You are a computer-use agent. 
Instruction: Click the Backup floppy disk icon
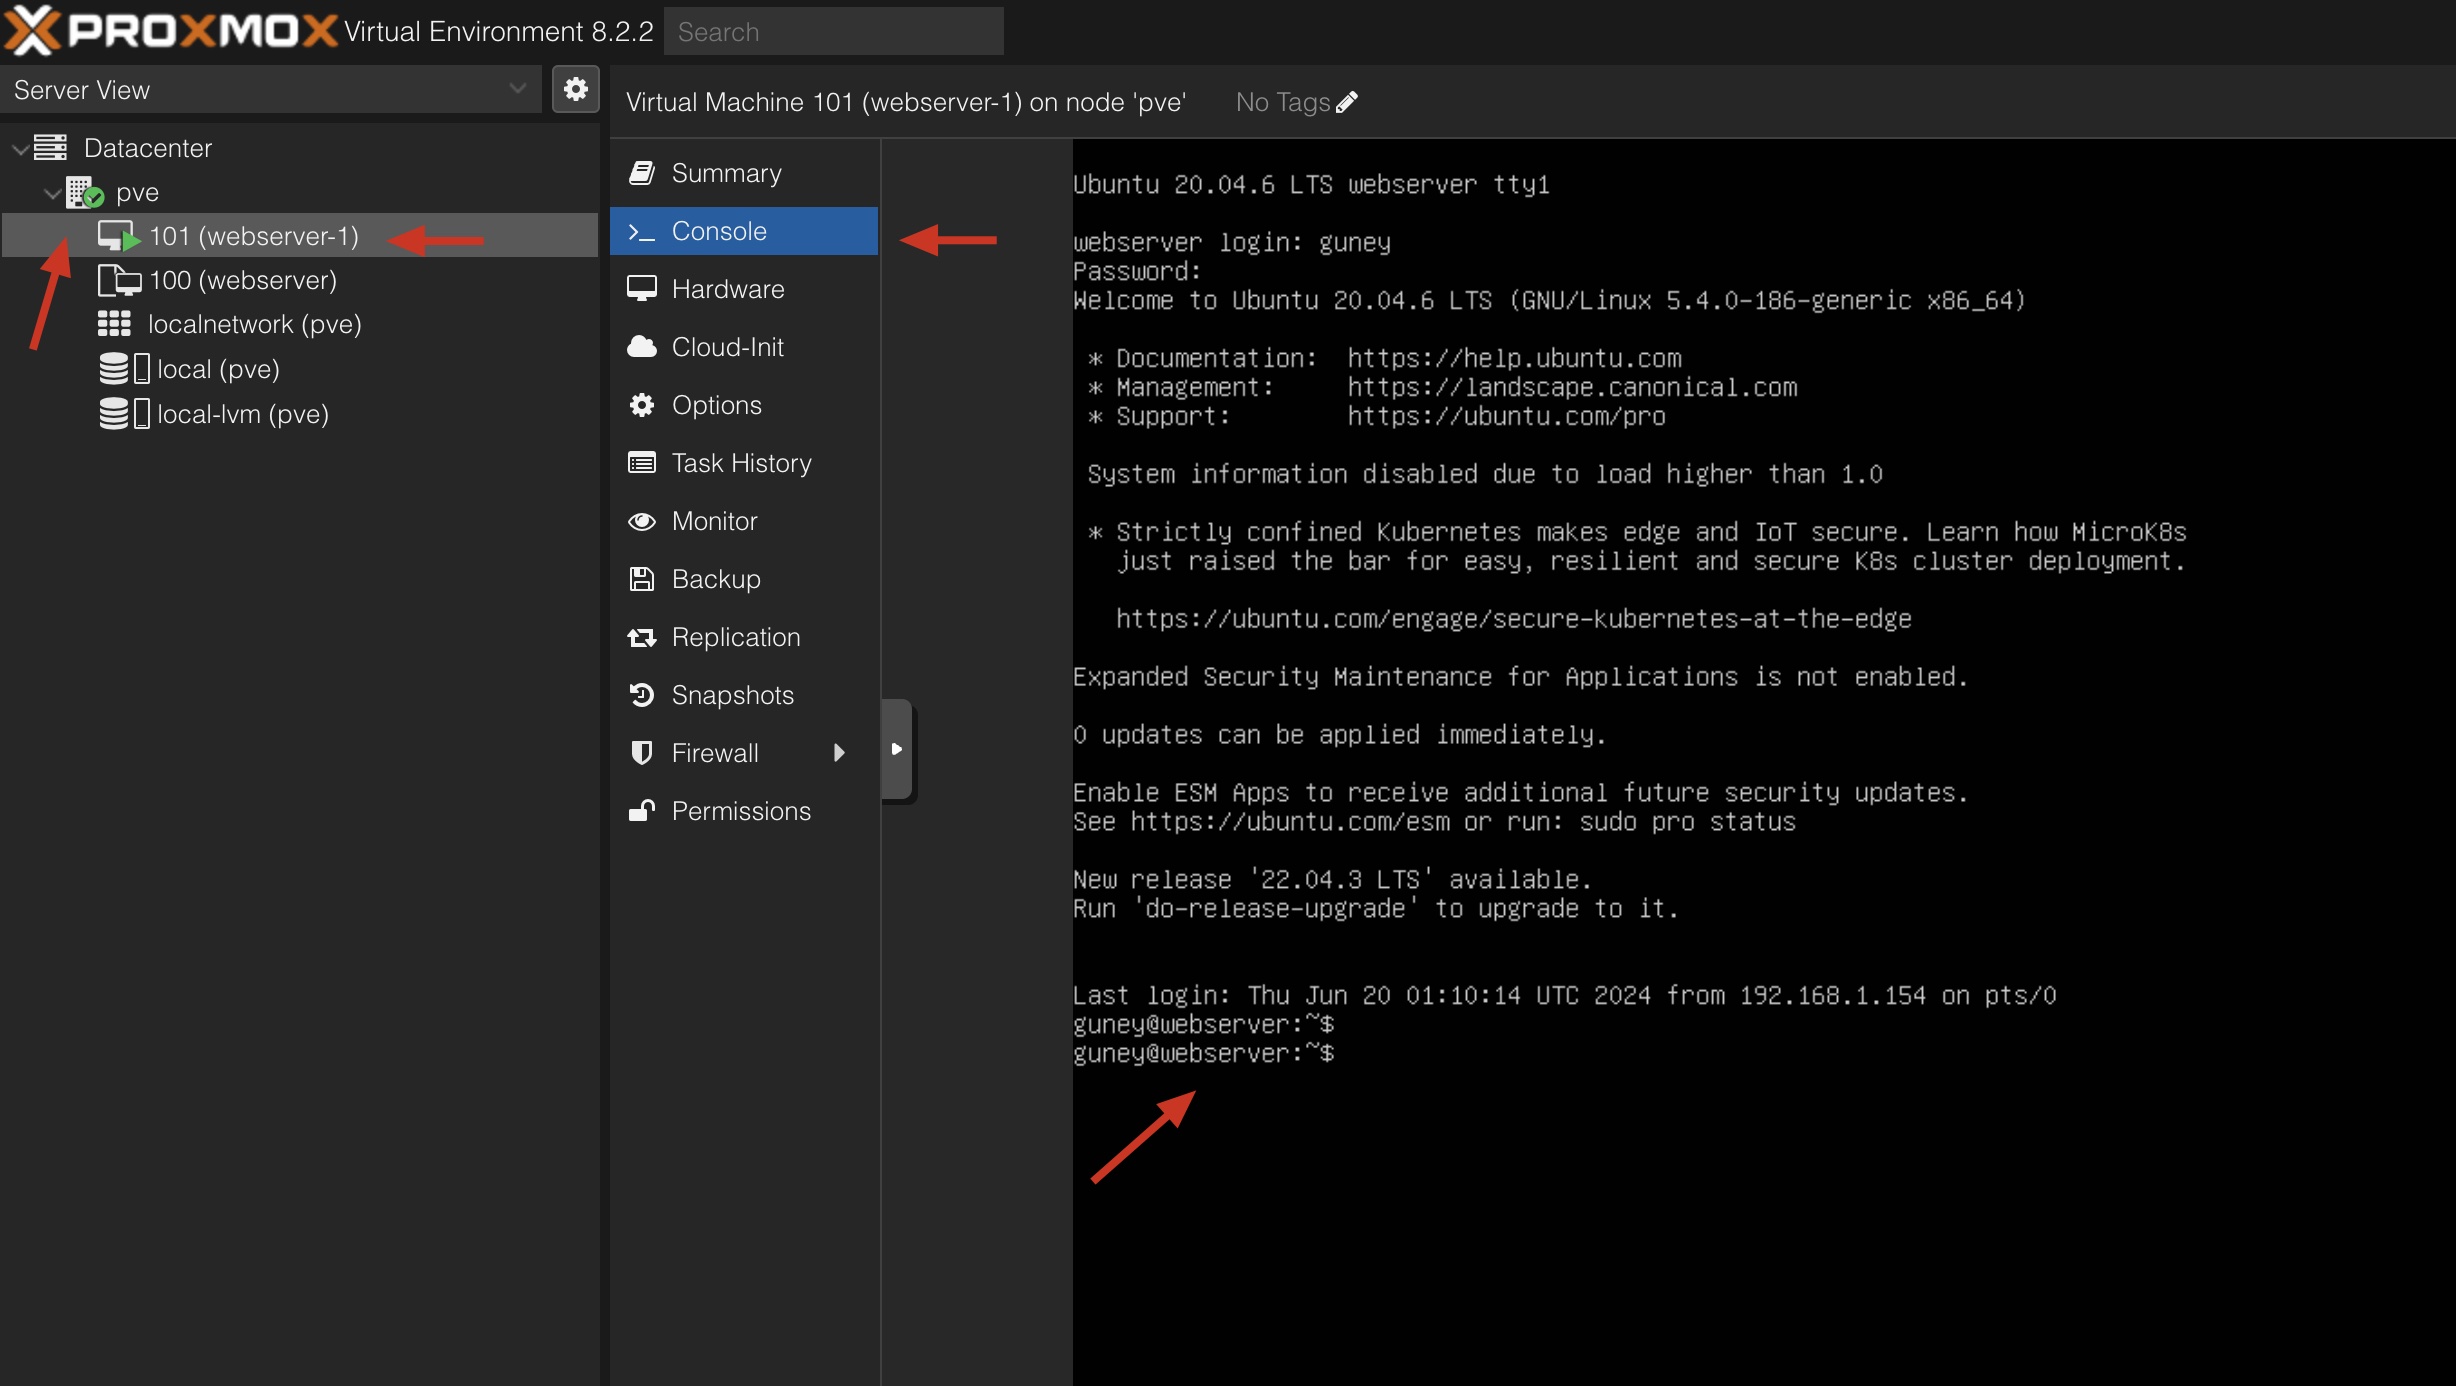tap(641, 579)
